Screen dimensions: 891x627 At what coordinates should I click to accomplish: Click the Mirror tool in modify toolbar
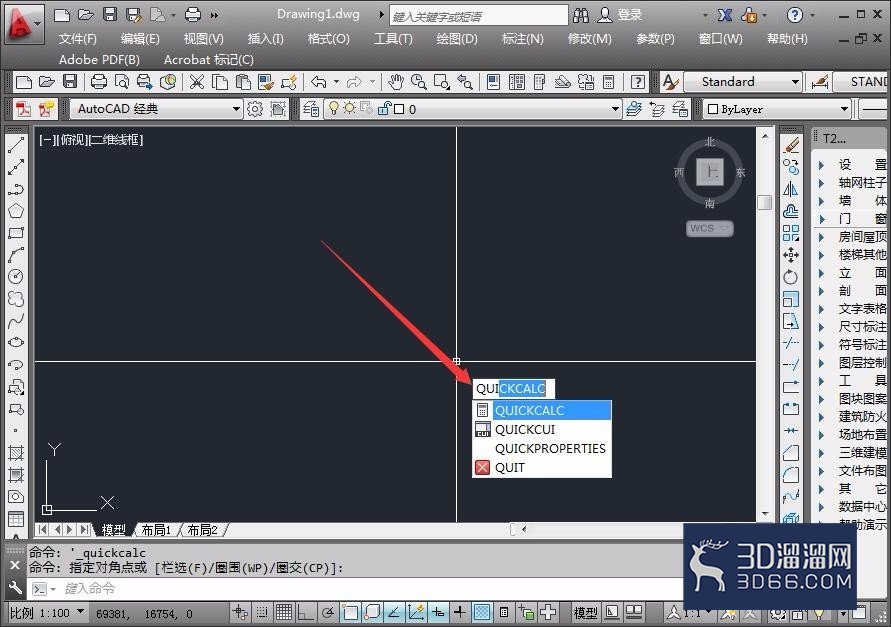click(x=791, y=189)
